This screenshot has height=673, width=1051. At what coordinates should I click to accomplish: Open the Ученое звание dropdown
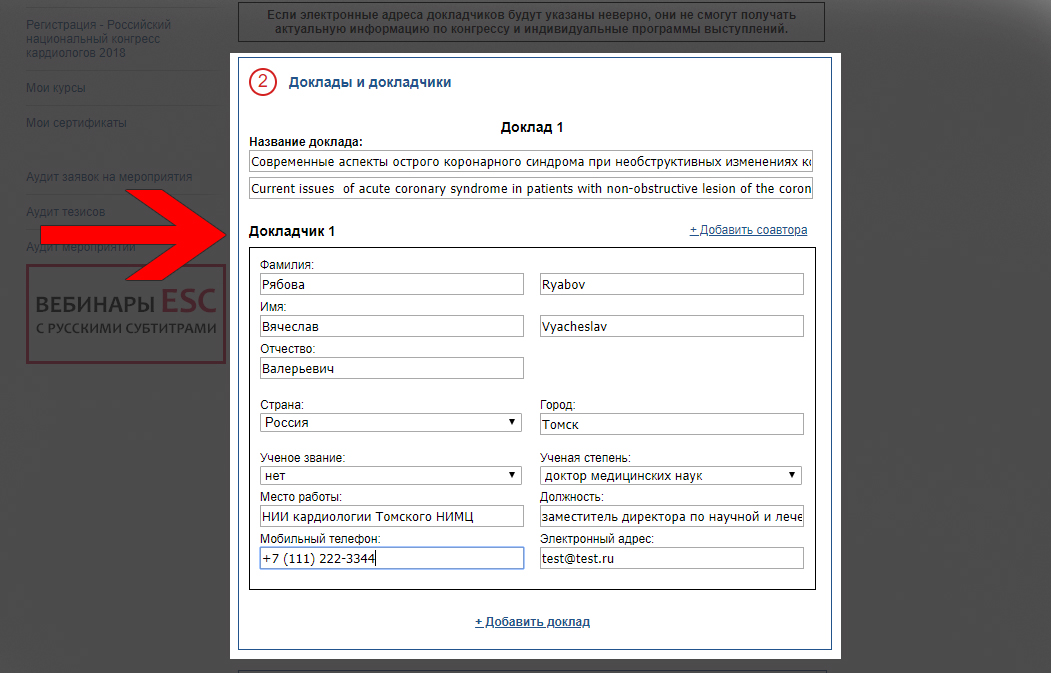pos(391,475)
